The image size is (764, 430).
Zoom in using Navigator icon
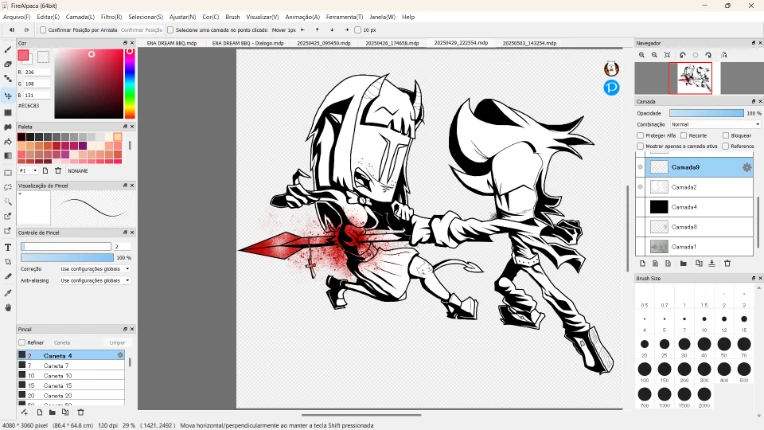click(642, 55)
